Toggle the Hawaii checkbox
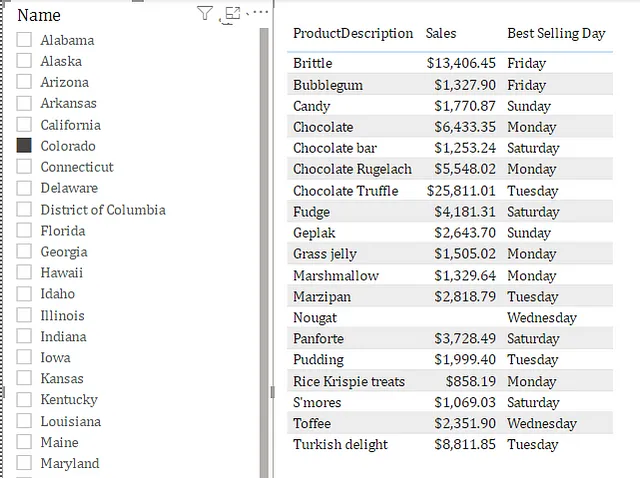This screenshot has height=478, width=640. click(x=25, y=273)
